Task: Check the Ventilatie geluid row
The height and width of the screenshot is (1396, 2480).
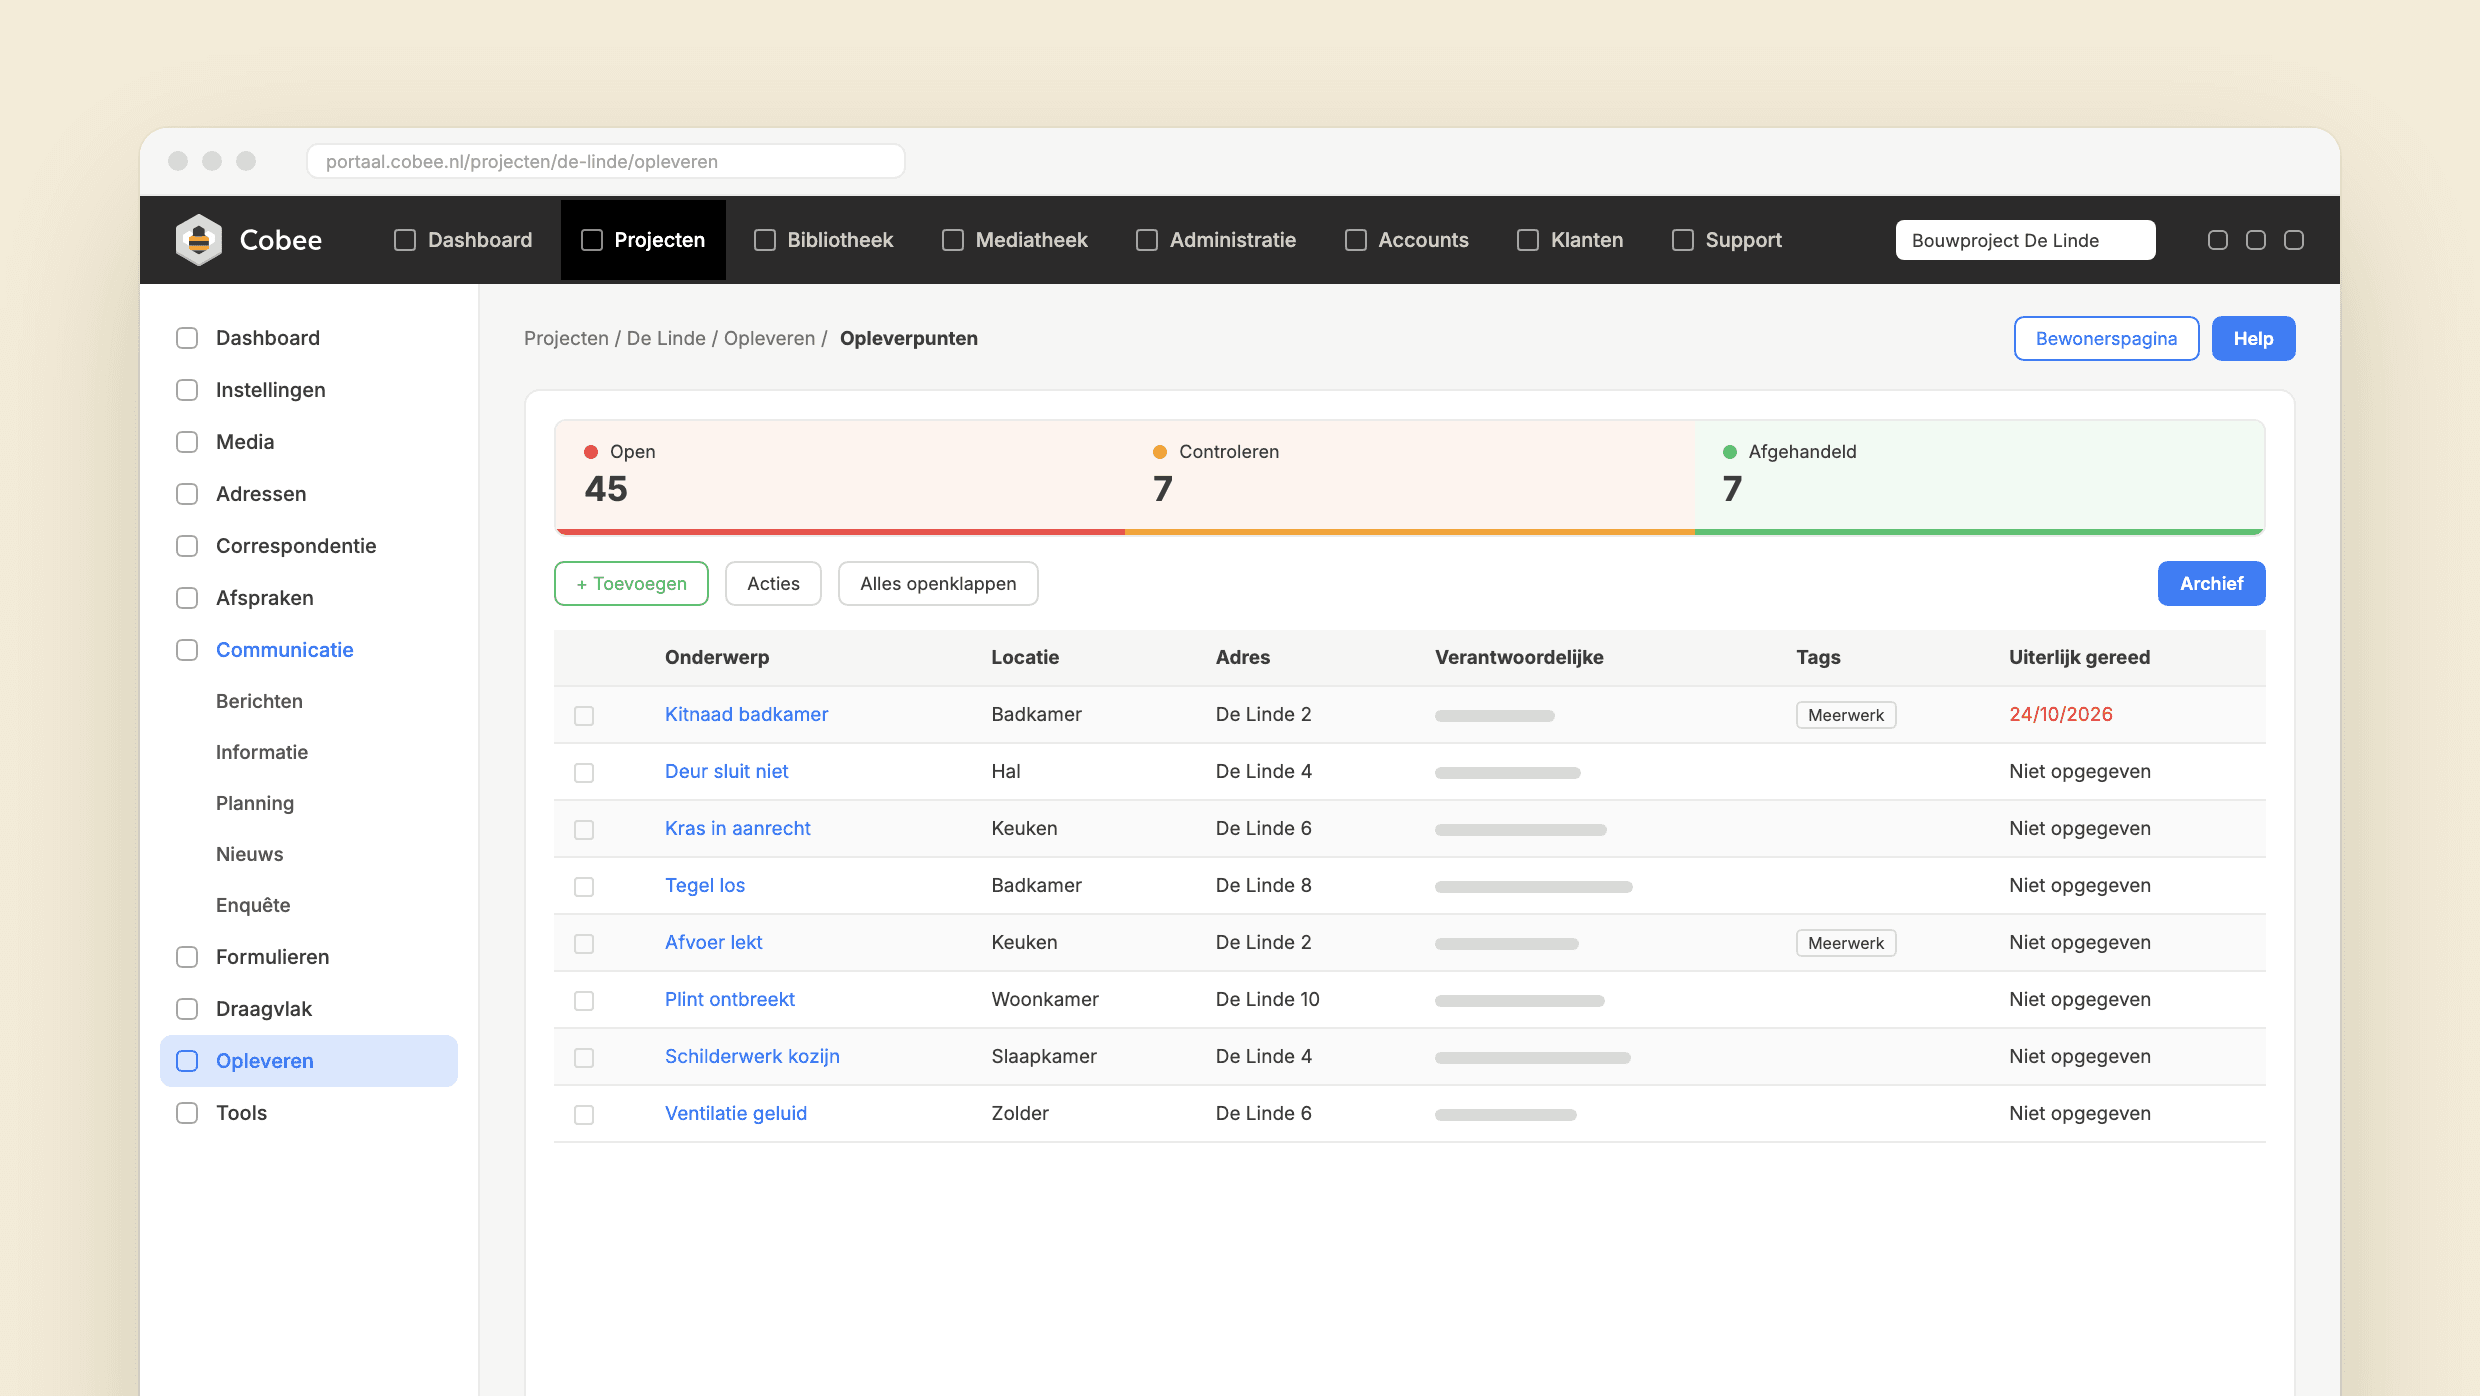Action: point(584,1115)
